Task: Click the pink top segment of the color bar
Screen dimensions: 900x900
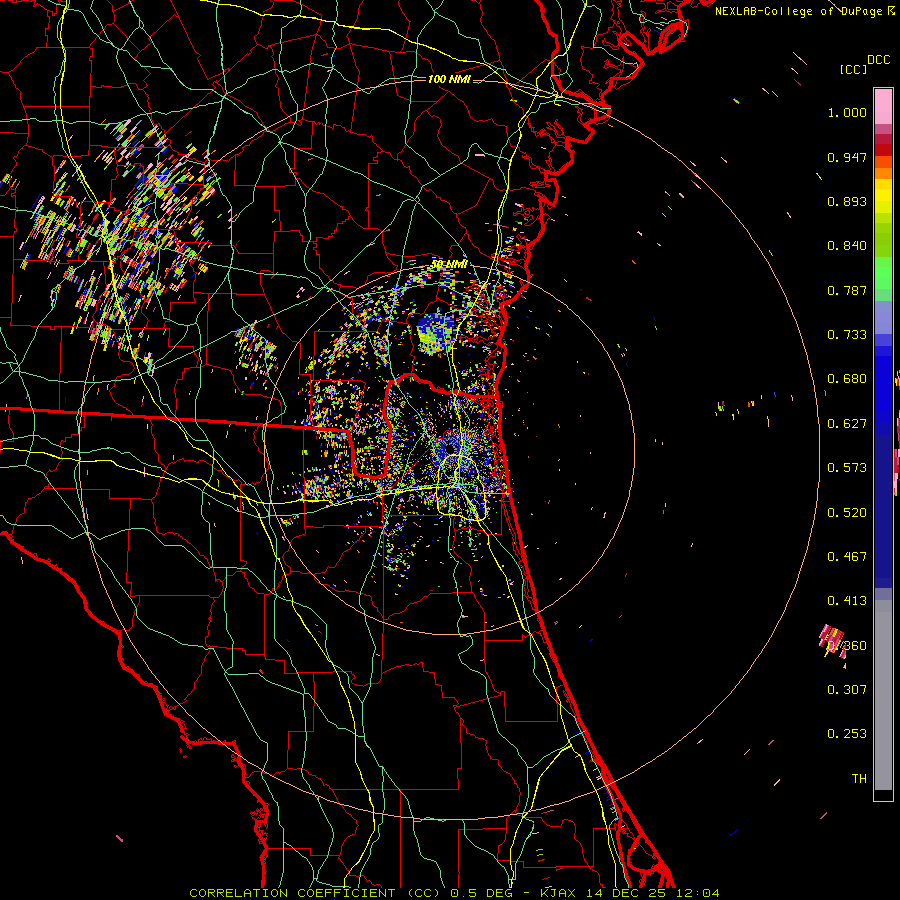Action: (883, 106)
